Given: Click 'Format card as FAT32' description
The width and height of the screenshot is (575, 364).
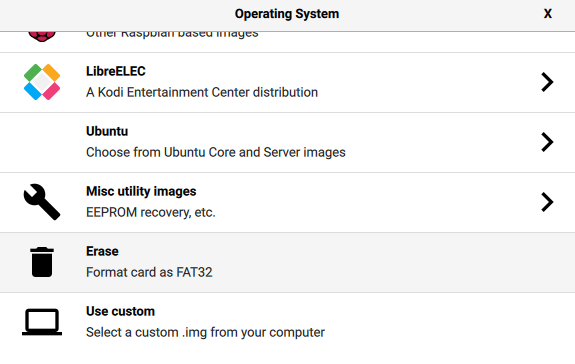Looking at the screenshot, I should pyautogui.click(x=149, y=272).
